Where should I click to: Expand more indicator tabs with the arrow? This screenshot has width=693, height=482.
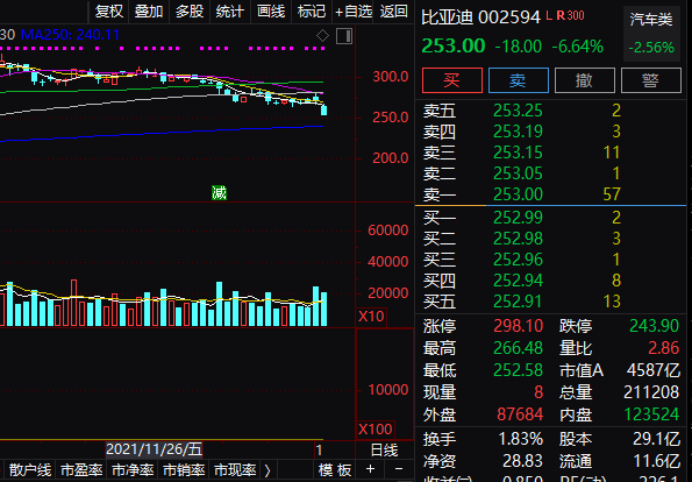tap(267, 470)
